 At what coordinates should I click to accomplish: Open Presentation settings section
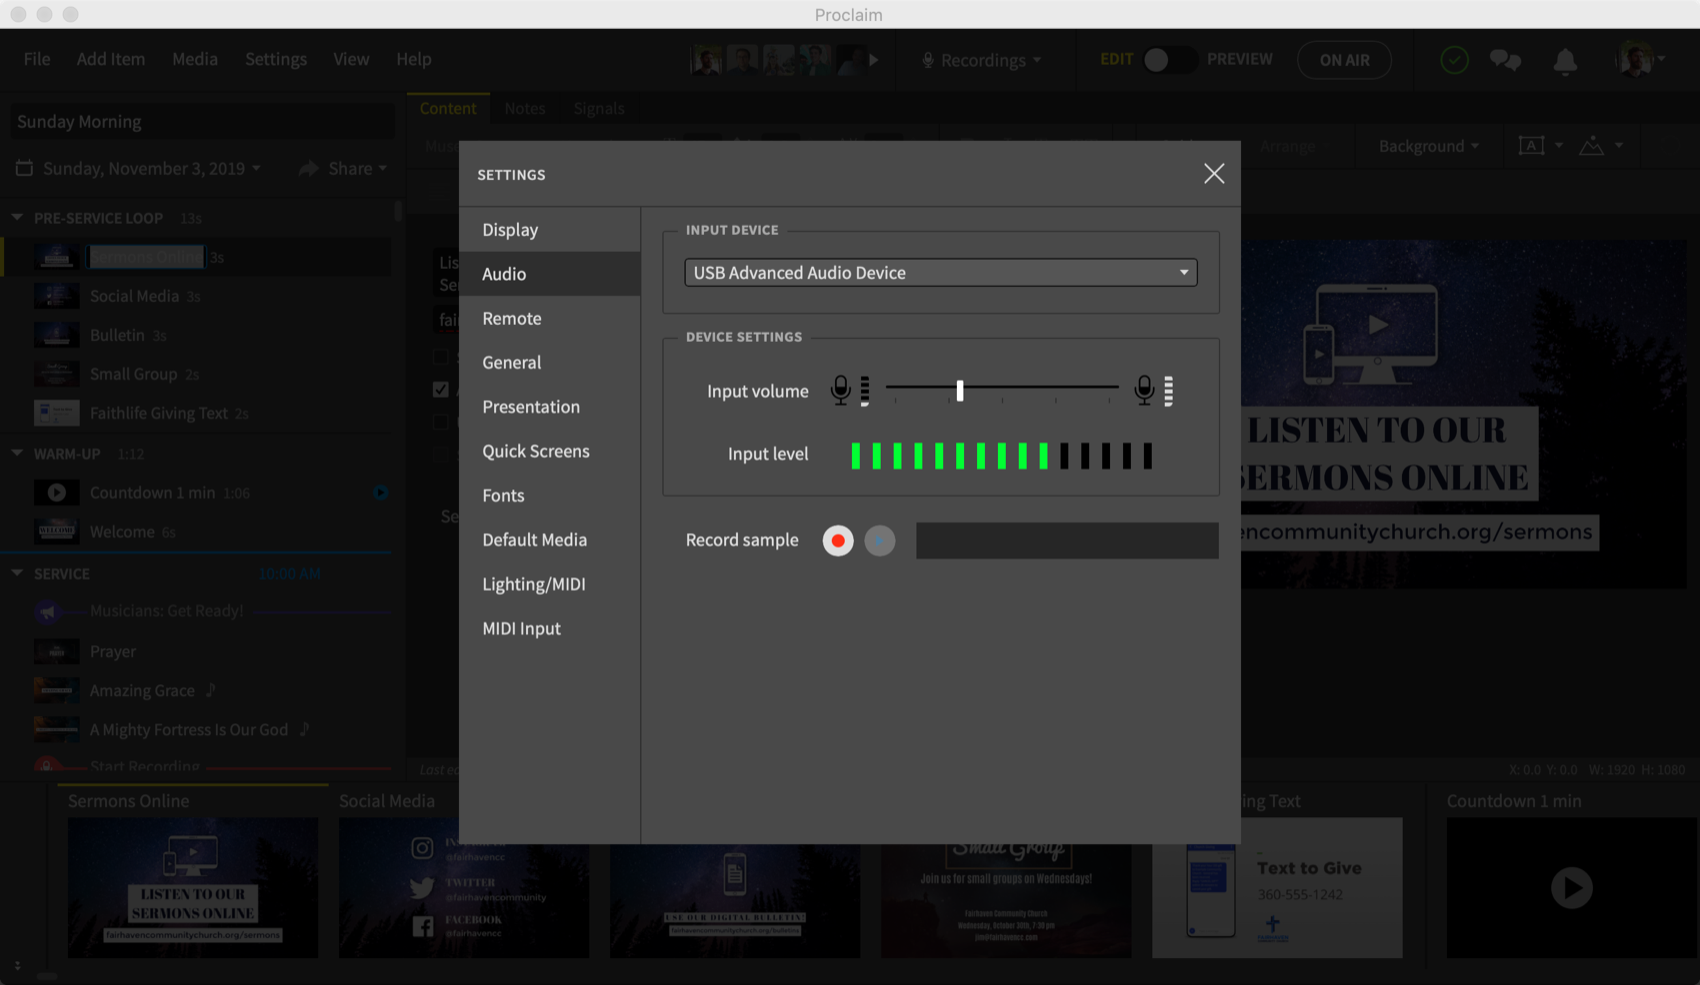pos(549,407)
